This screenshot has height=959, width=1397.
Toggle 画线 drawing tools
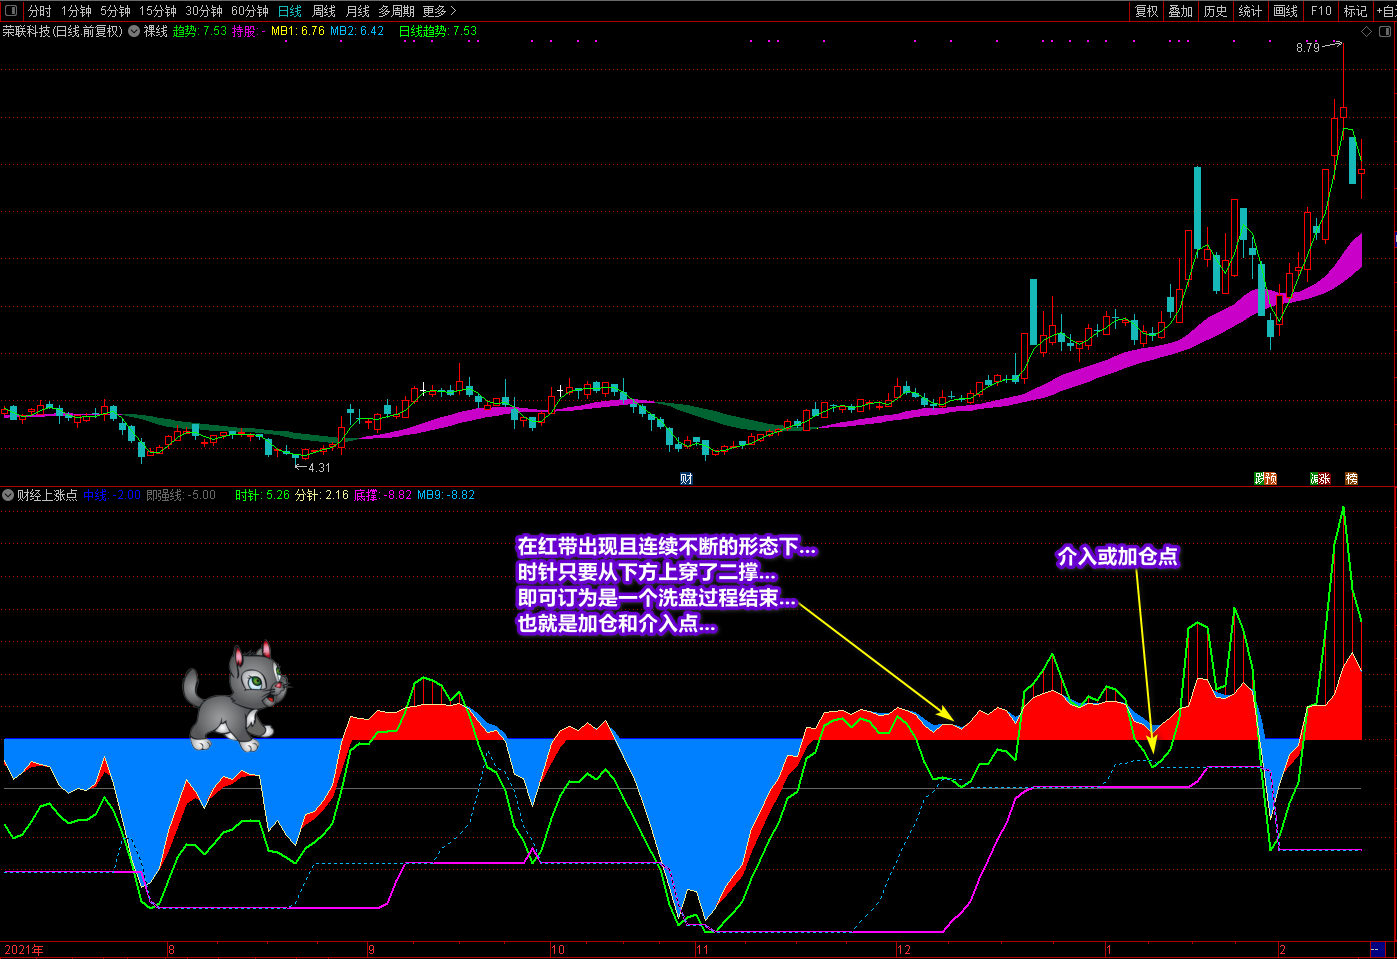pos(1286,11)
